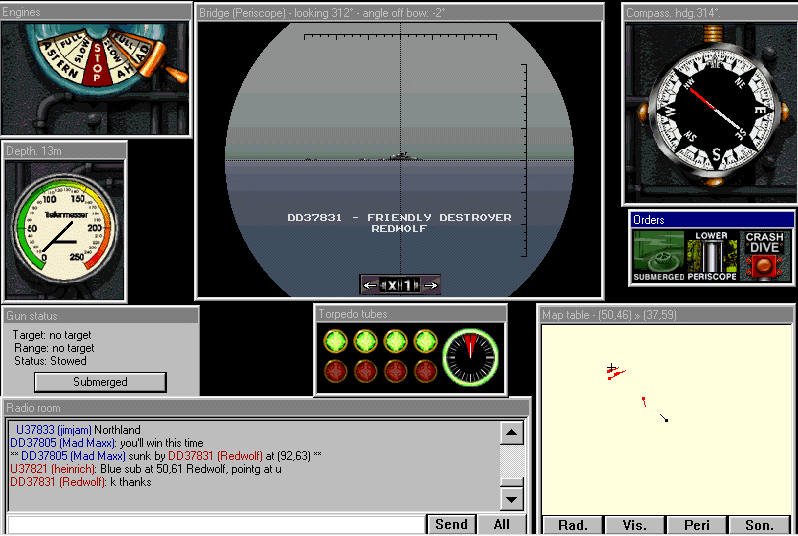Toggle periscope zoom X1 control
798x536 pixels.
[400, 286]
